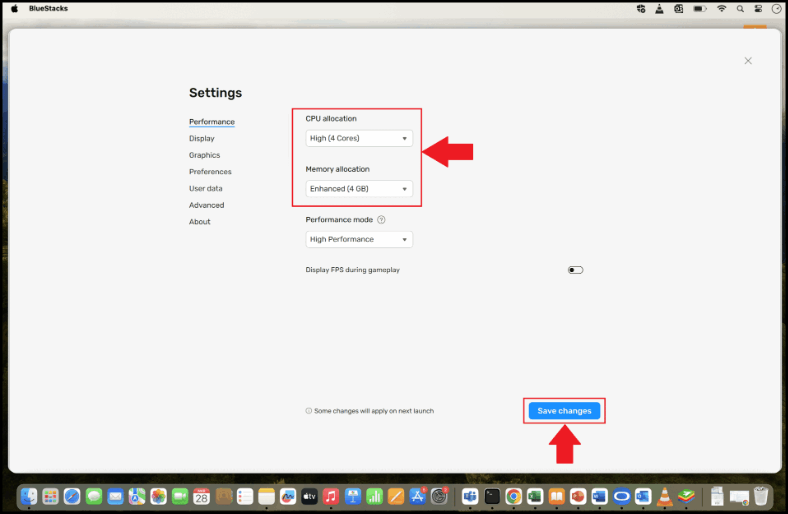Screen dimensions: 788x514
Task: Click the Performance mode help icon
Action: click(x=381, y=220)
